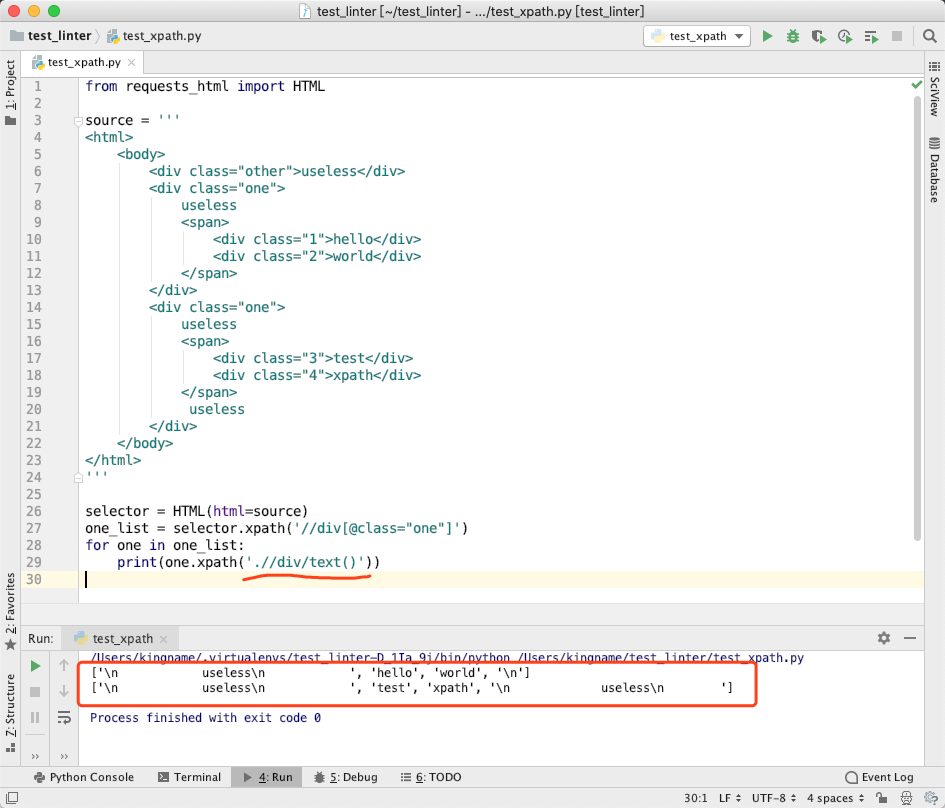Collapse the source string fold marker
945x808 pixels.
point(78,120)
